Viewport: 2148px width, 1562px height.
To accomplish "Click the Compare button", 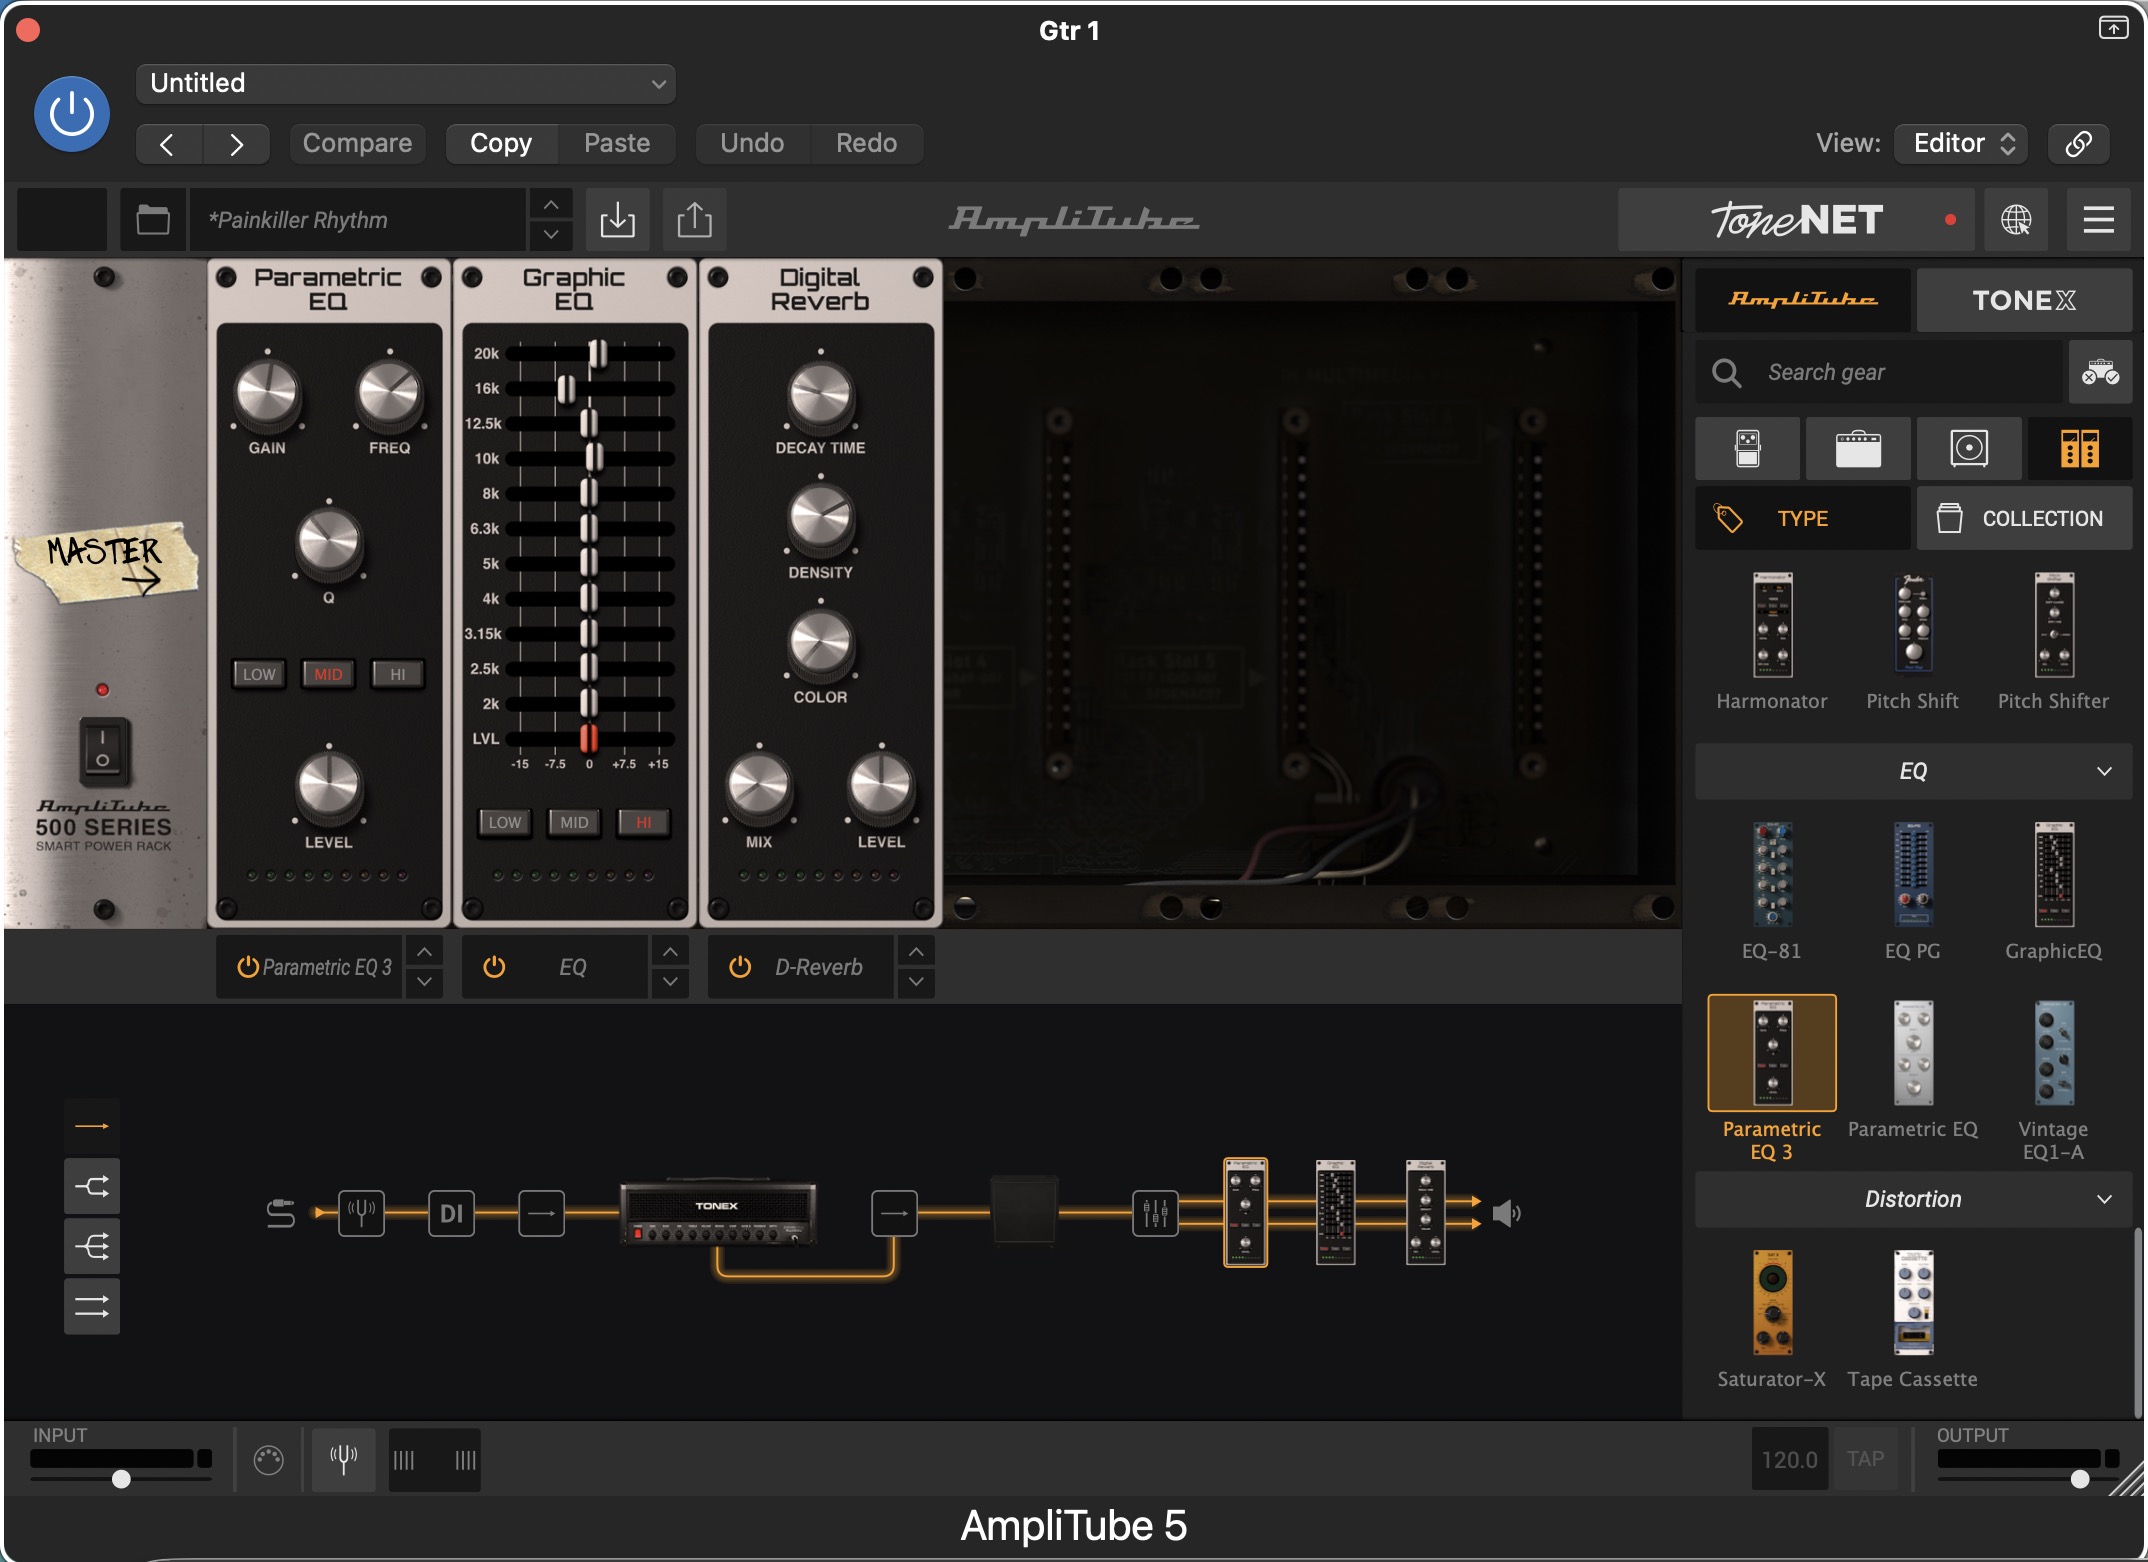I will pyautogui.click(x=357, y=143).
